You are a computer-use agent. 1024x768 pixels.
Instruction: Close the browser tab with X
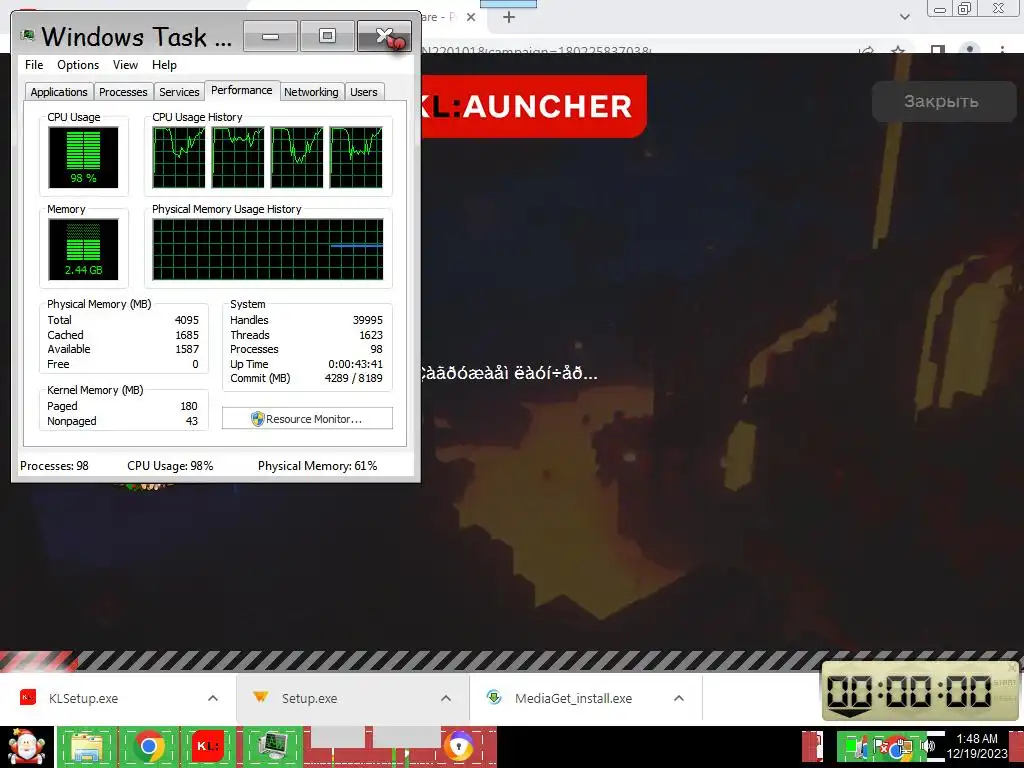471,17
